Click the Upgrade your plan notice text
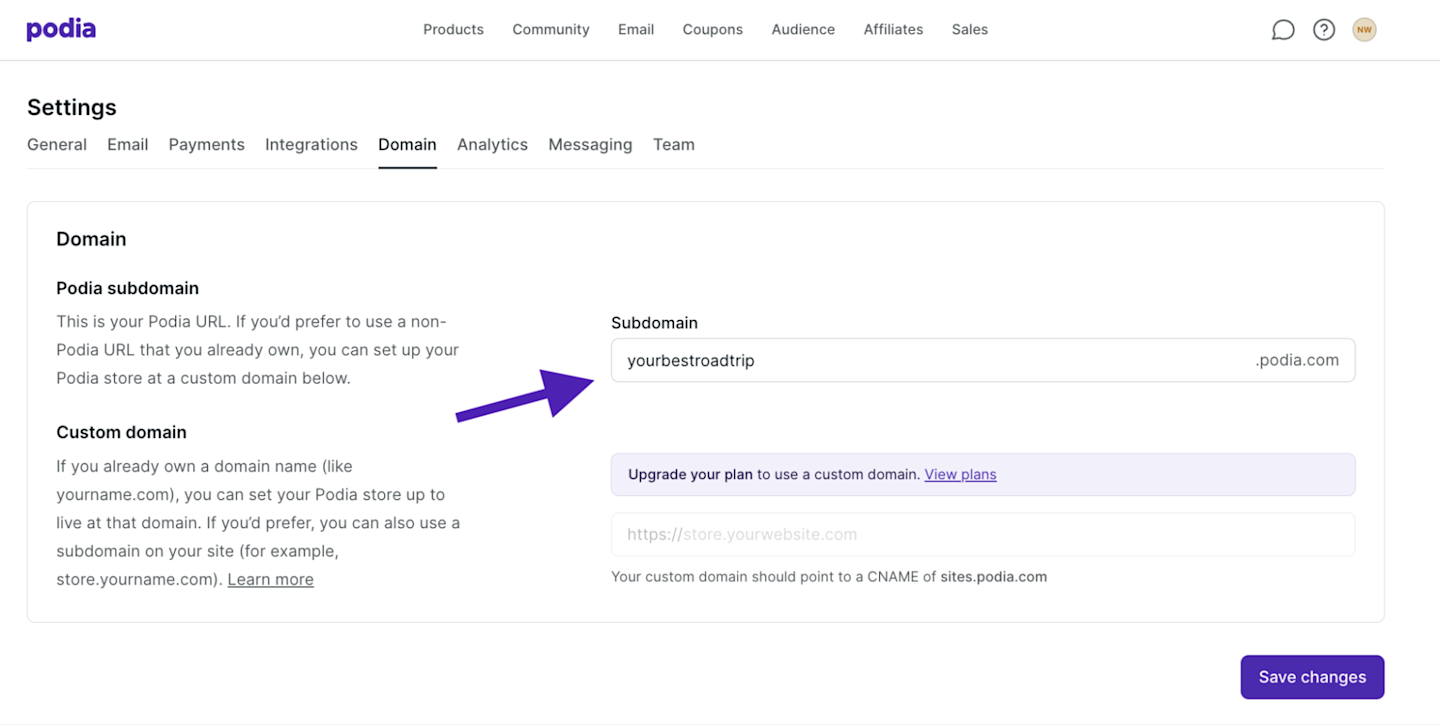The image size is (1440, 725). click(690, 474)
